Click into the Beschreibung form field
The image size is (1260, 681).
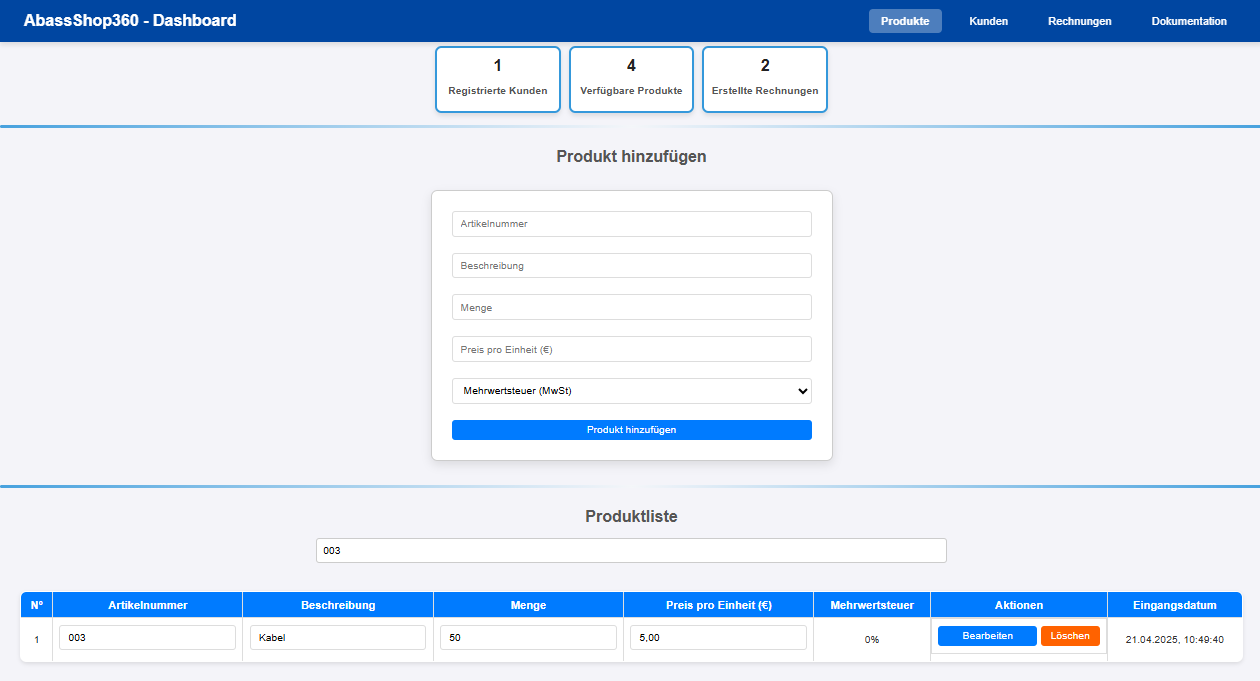coord(631,266)
